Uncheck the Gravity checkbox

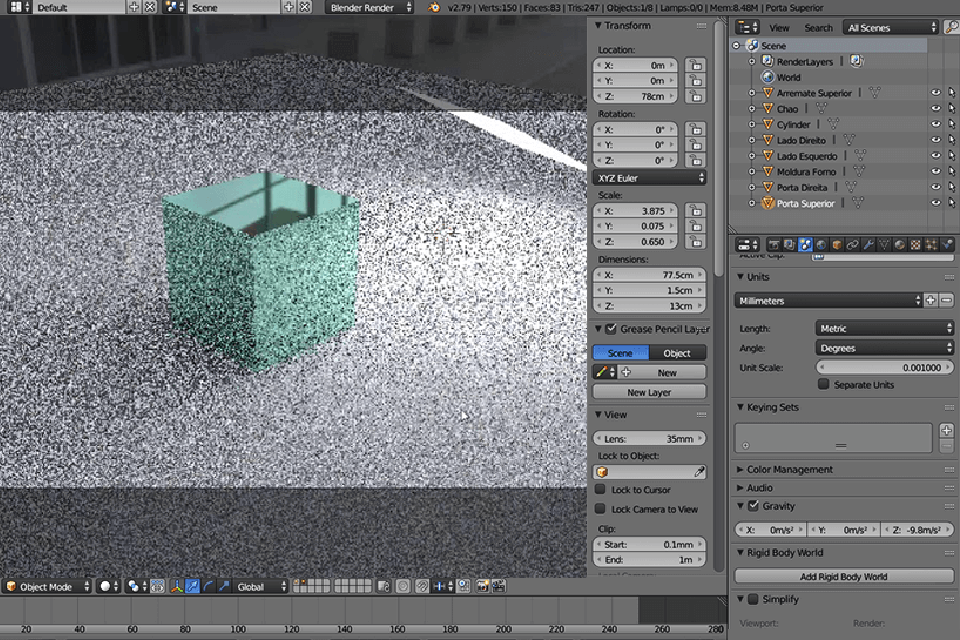753,506
